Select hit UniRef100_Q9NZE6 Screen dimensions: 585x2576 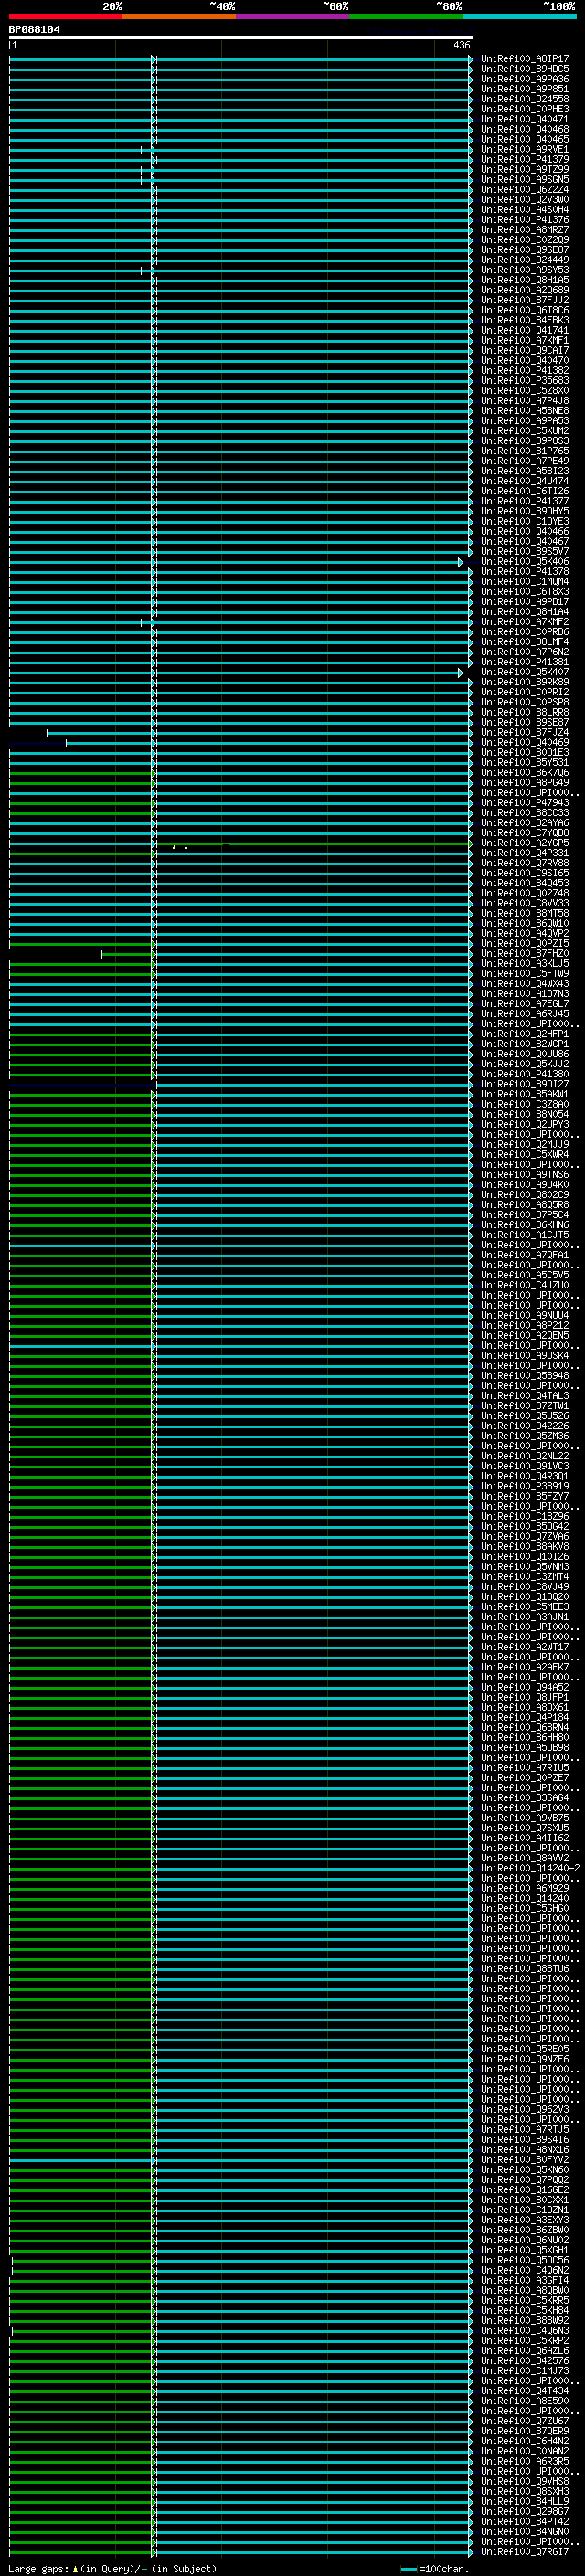pos(524,2059)
